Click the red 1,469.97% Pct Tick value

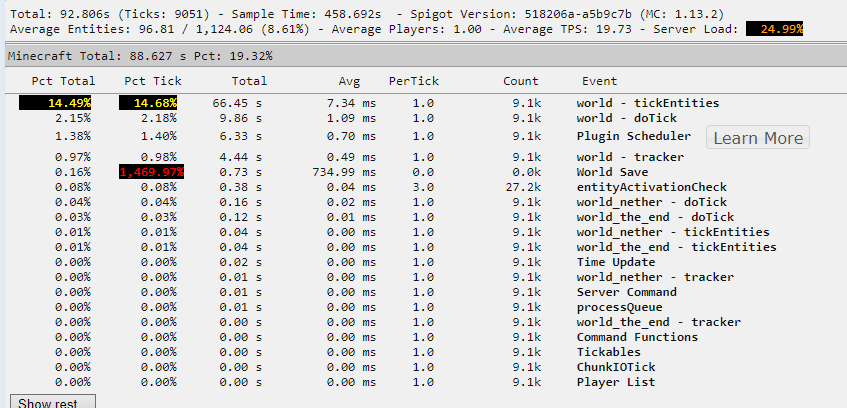pos(152,172)
